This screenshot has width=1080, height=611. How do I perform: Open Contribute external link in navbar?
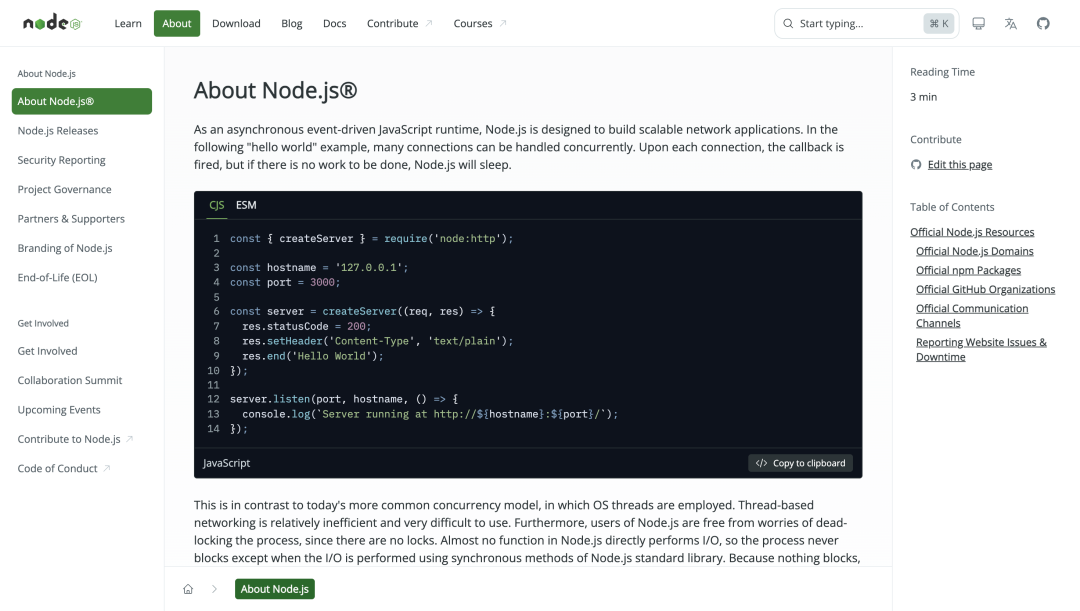(x=399, y=23)
